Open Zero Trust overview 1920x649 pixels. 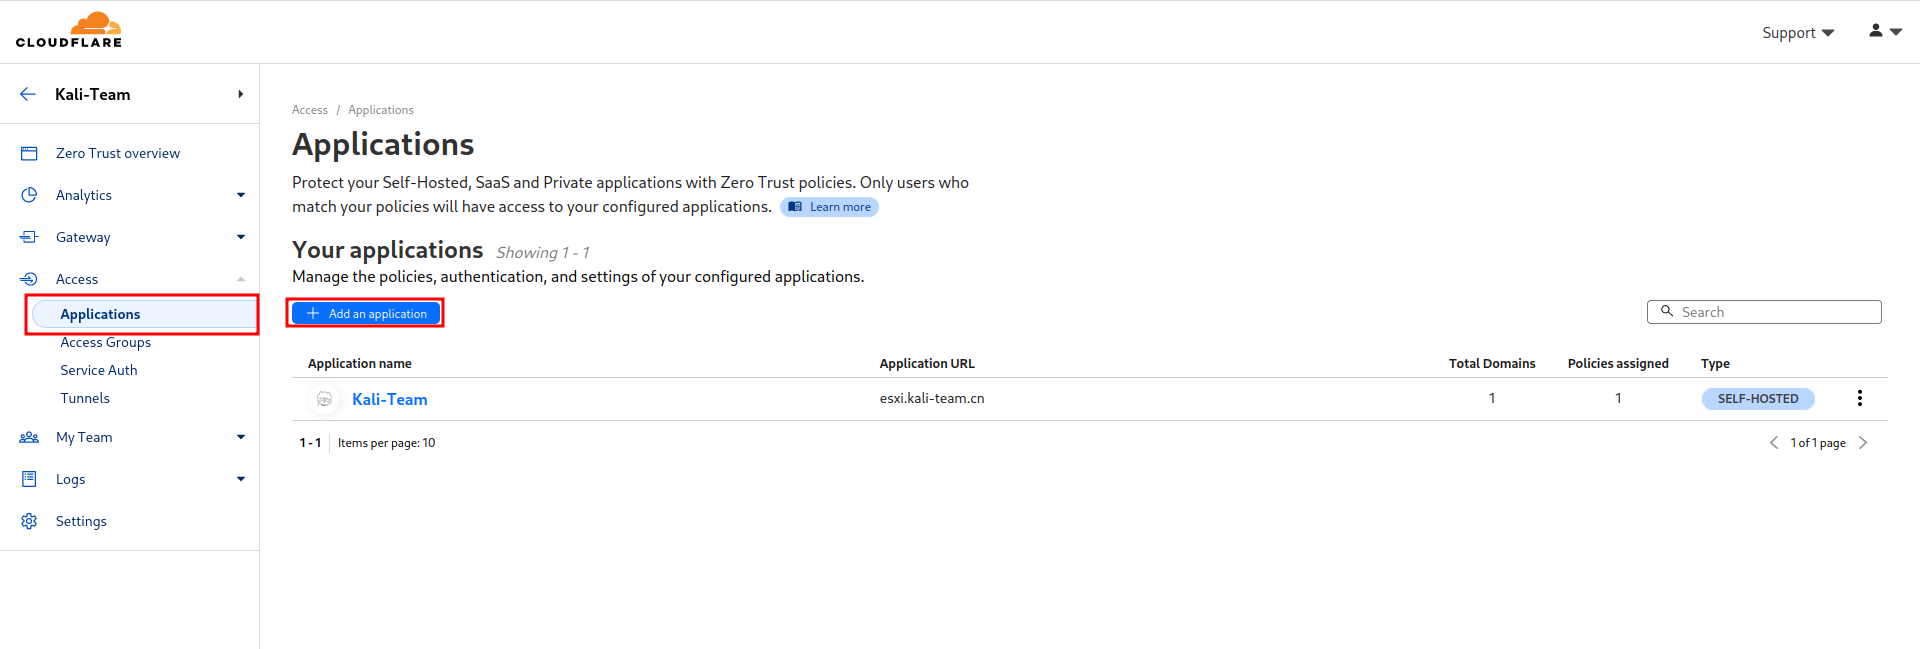tap(118, 153)
